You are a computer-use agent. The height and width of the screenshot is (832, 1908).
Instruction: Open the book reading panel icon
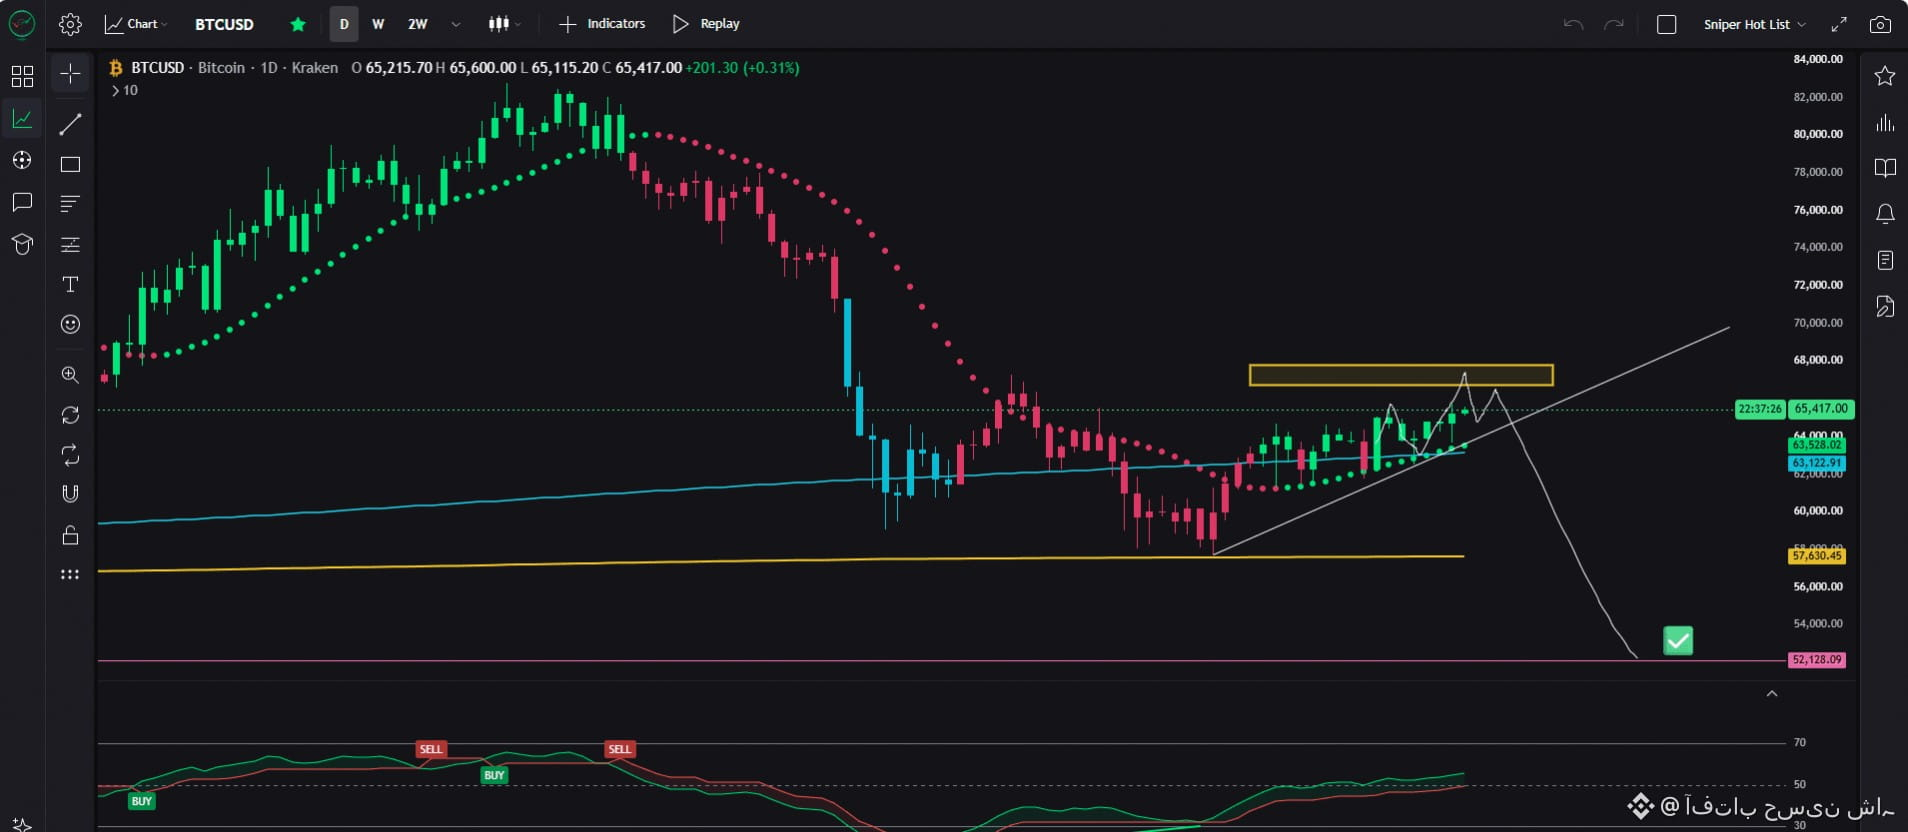click(x=1885, y=168)
